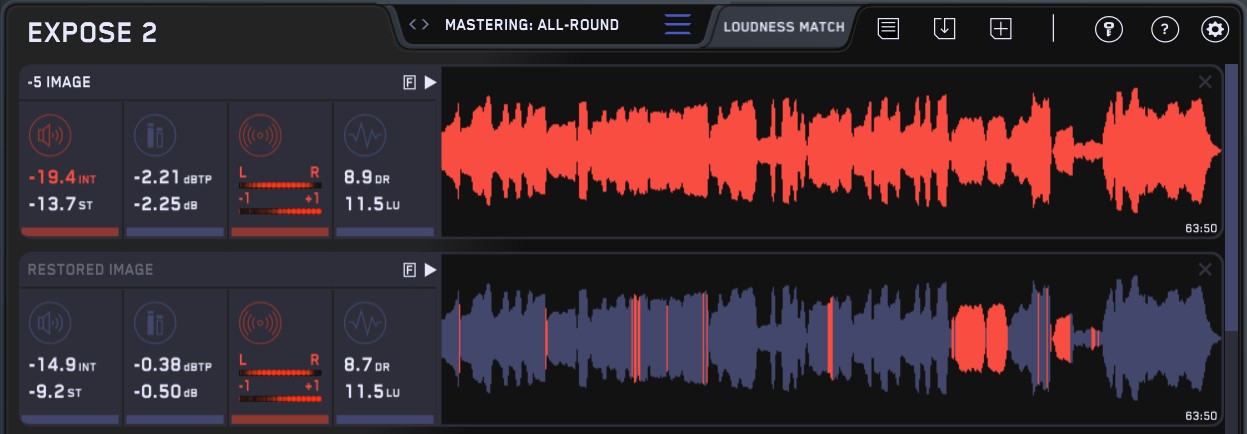The image size is (1247, 434).
Task: Open the preset list hamburger menu
Action: click(678, 25)
